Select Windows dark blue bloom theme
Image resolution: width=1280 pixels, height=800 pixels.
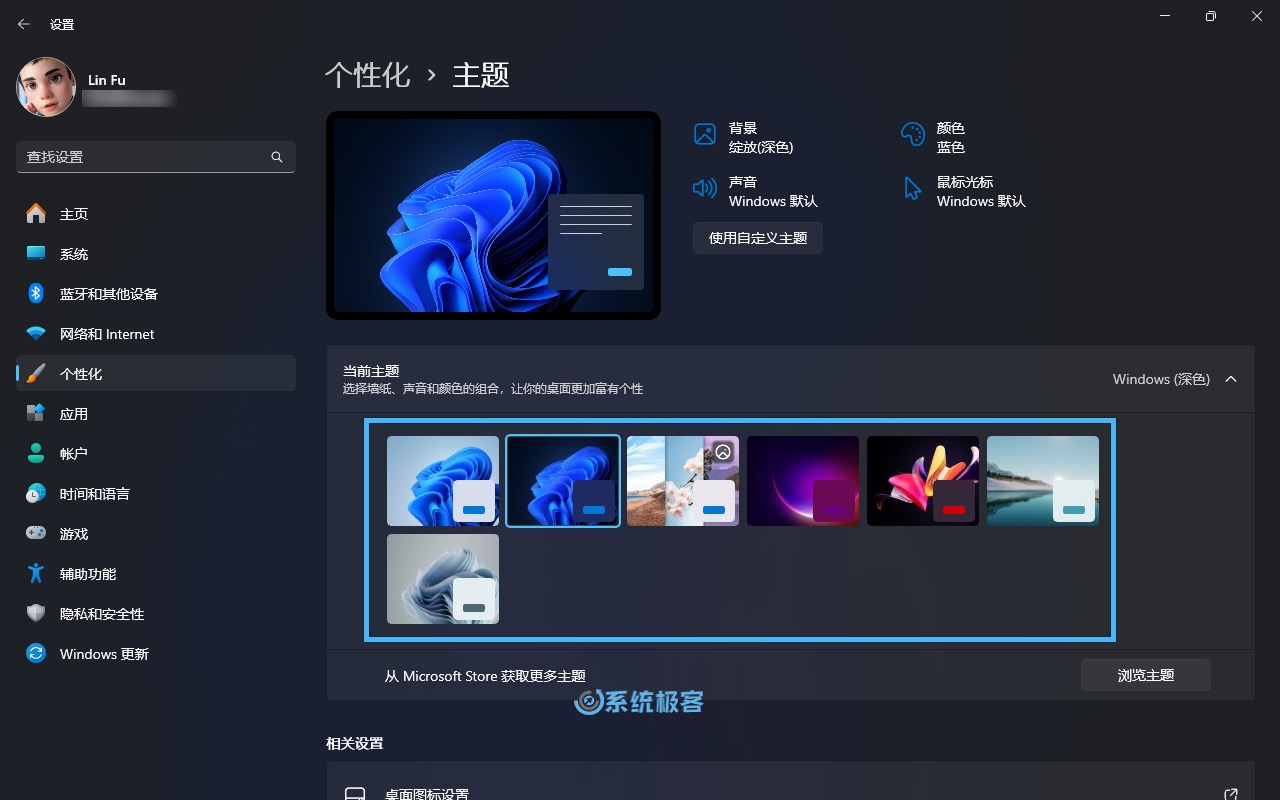click(x=563, y=481)
